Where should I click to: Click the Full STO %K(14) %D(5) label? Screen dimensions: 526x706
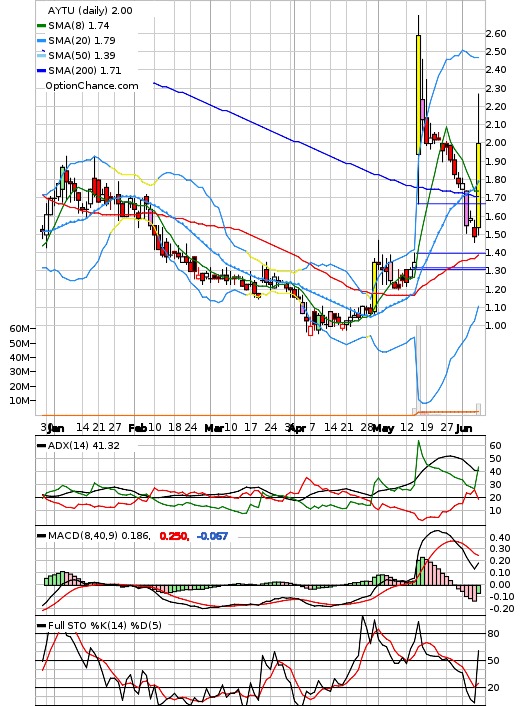click(x=104, y=625)
